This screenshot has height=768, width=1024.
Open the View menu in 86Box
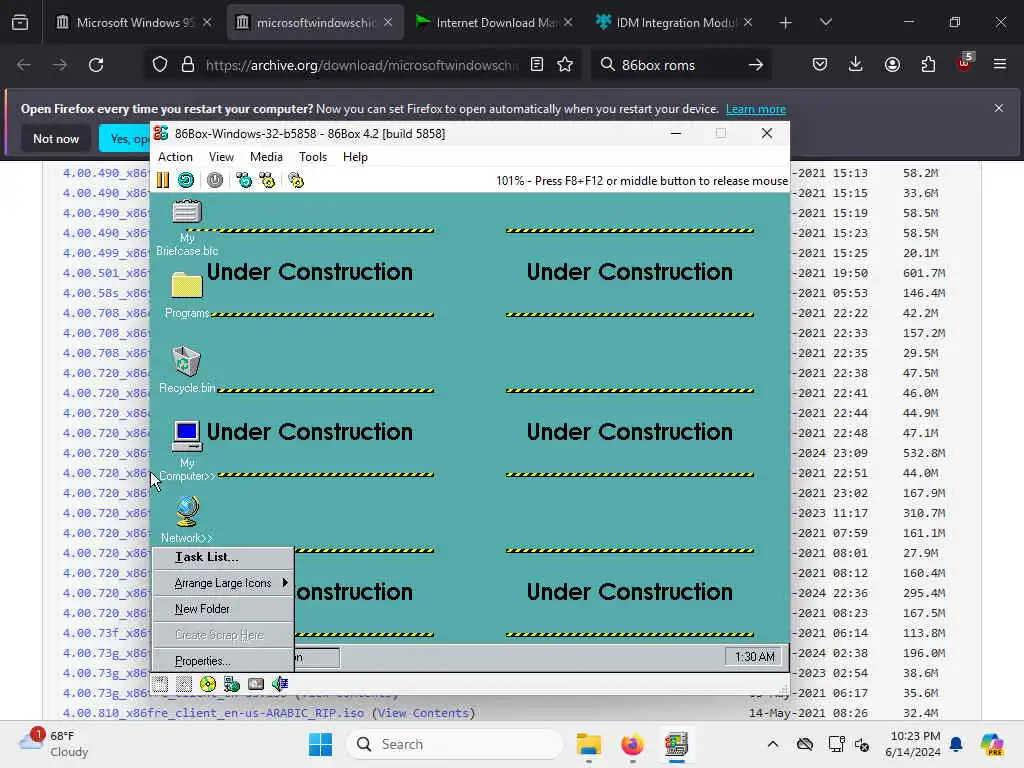click(221, 157)
